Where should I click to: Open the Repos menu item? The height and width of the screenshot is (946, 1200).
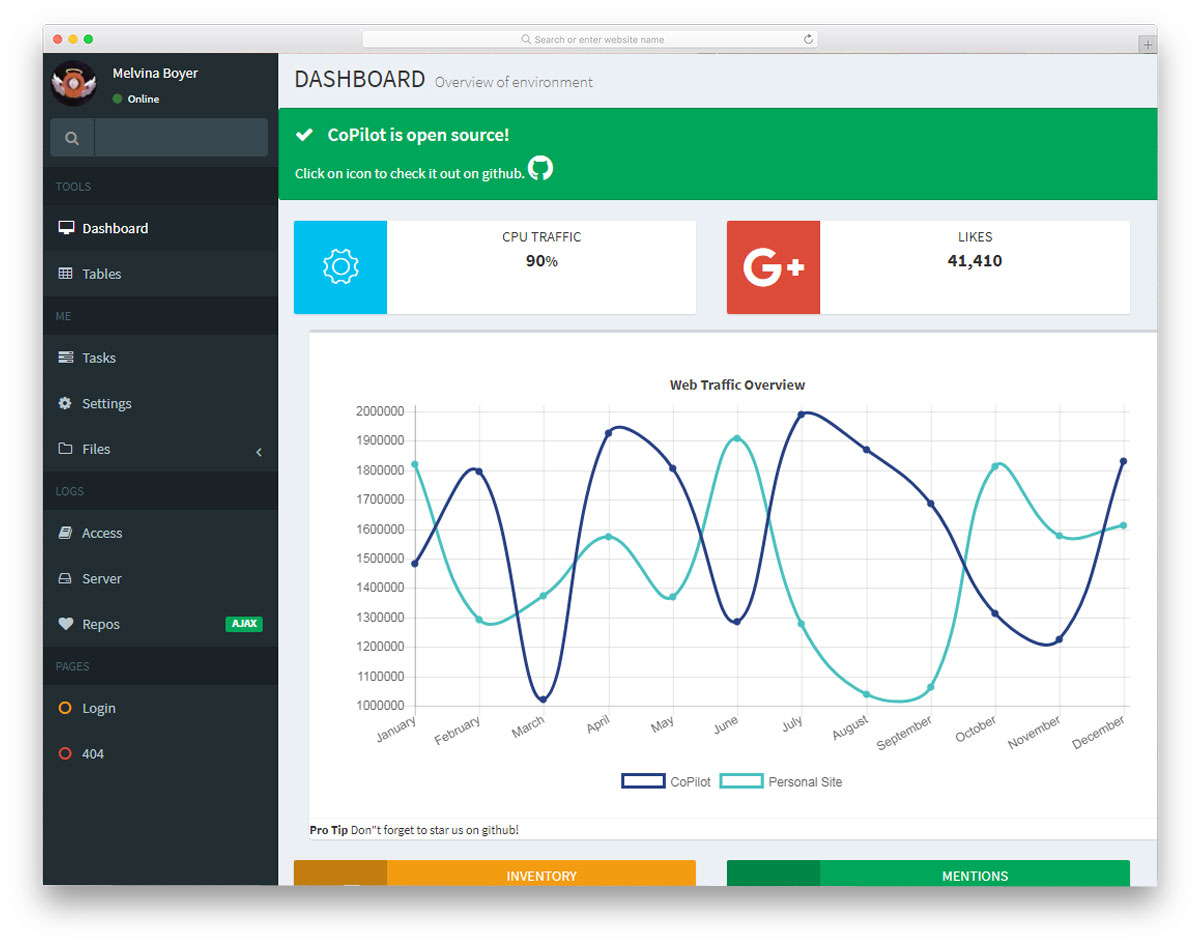click(160, 624)
